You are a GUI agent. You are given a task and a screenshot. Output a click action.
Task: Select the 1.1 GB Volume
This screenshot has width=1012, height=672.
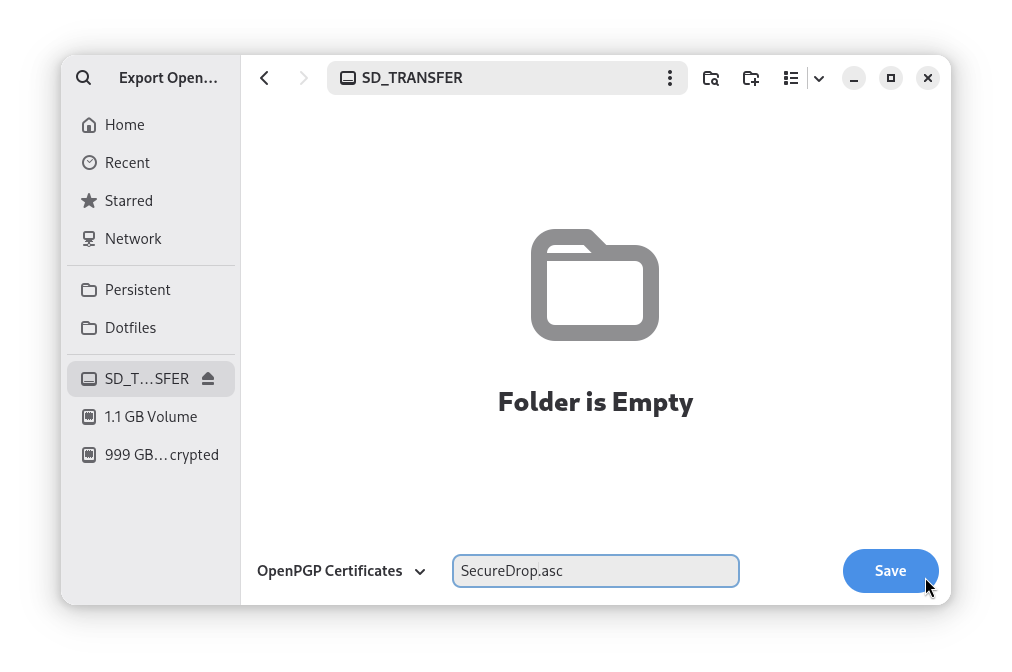coord(151,416)
